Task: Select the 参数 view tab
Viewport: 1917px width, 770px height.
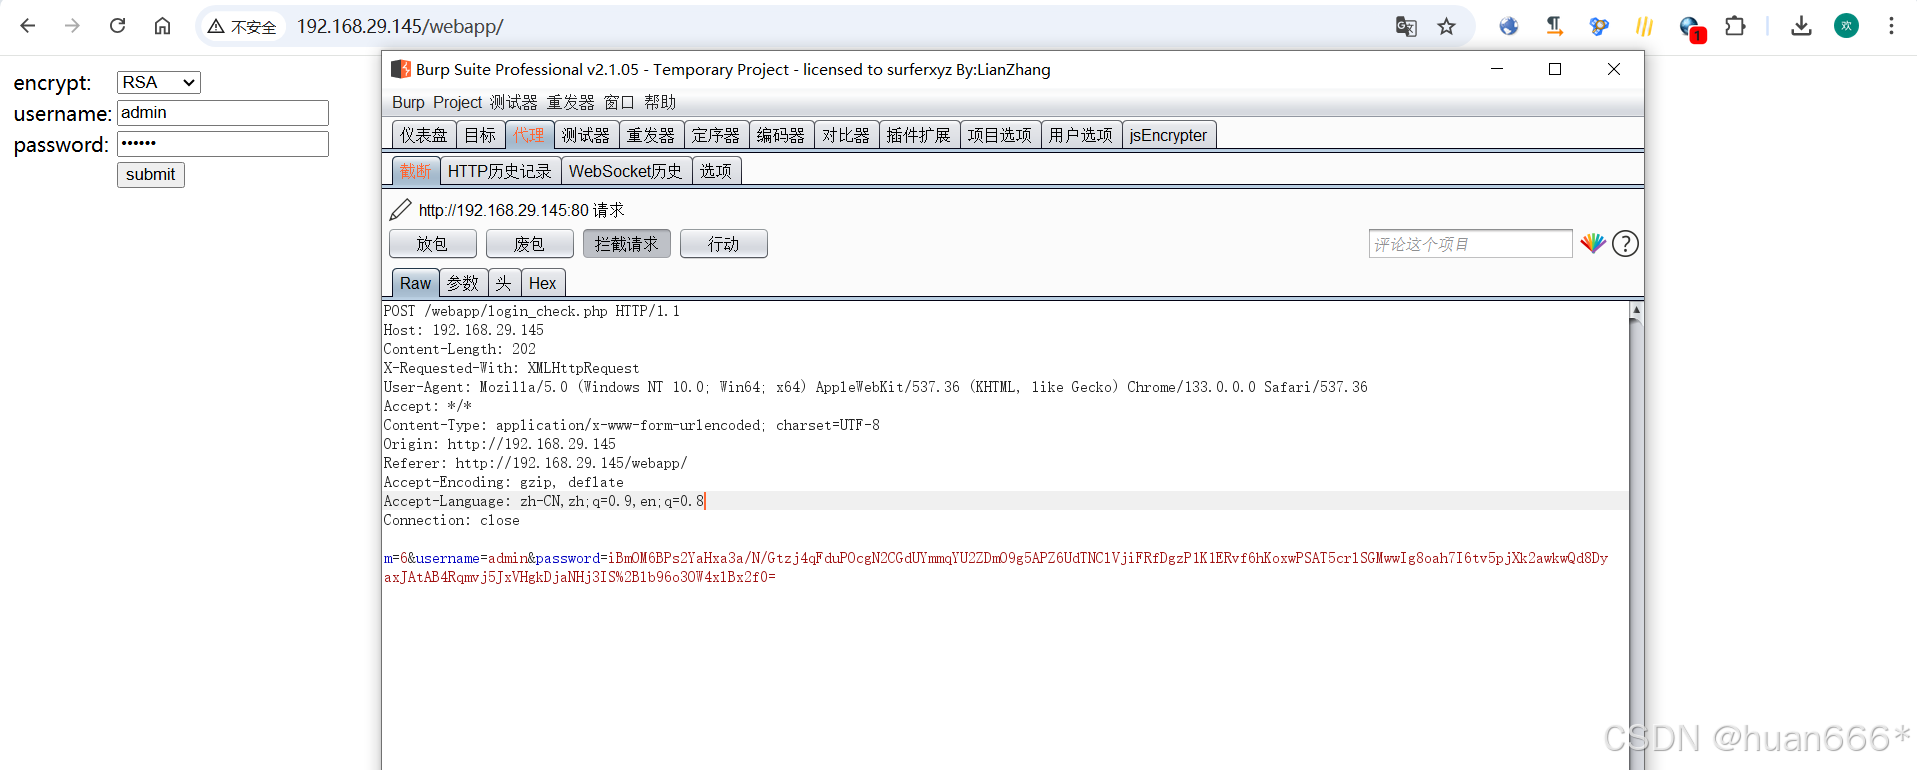Action: [463, 283]
